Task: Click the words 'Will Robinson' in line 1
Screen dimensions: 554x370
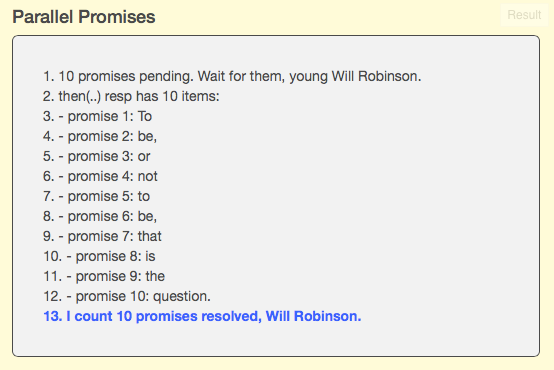Action: point(376,76)
